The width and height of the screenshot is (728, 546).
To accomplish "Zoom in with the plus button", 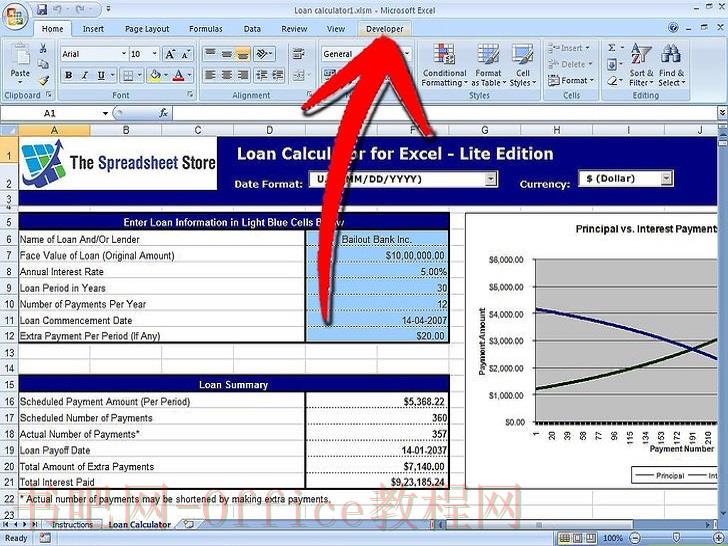I will 718,538.
